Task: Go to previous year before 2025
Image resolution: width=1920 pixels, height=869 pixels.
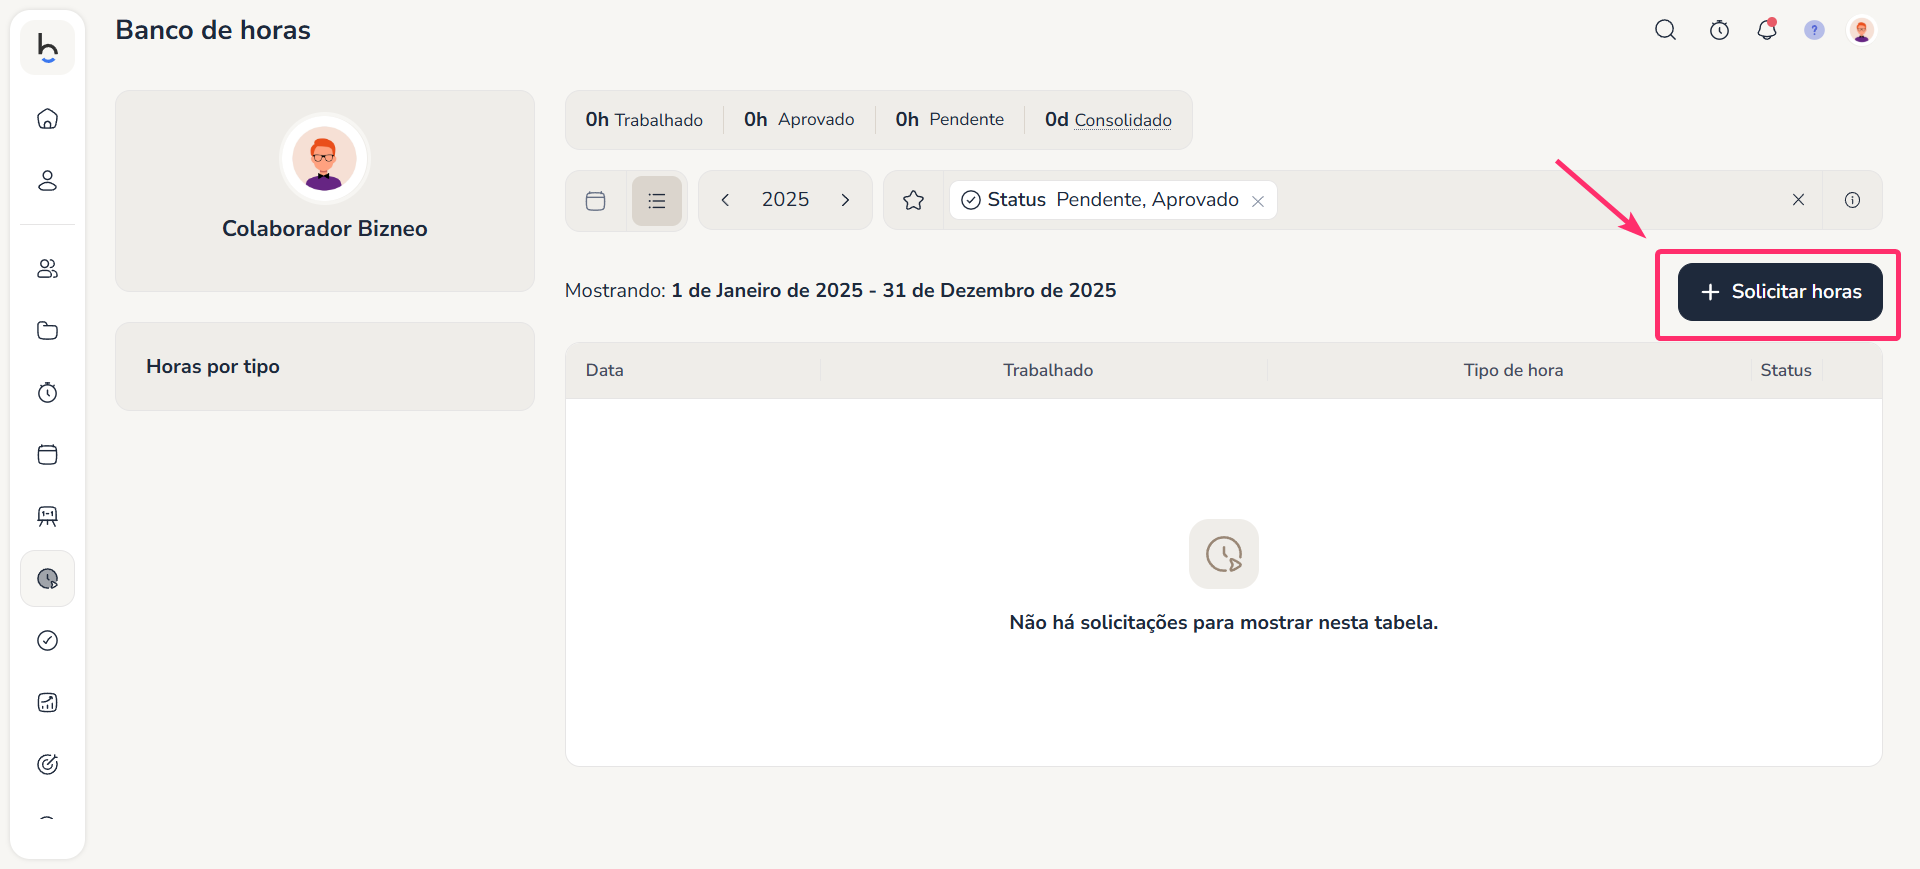Action: (726, 200)
